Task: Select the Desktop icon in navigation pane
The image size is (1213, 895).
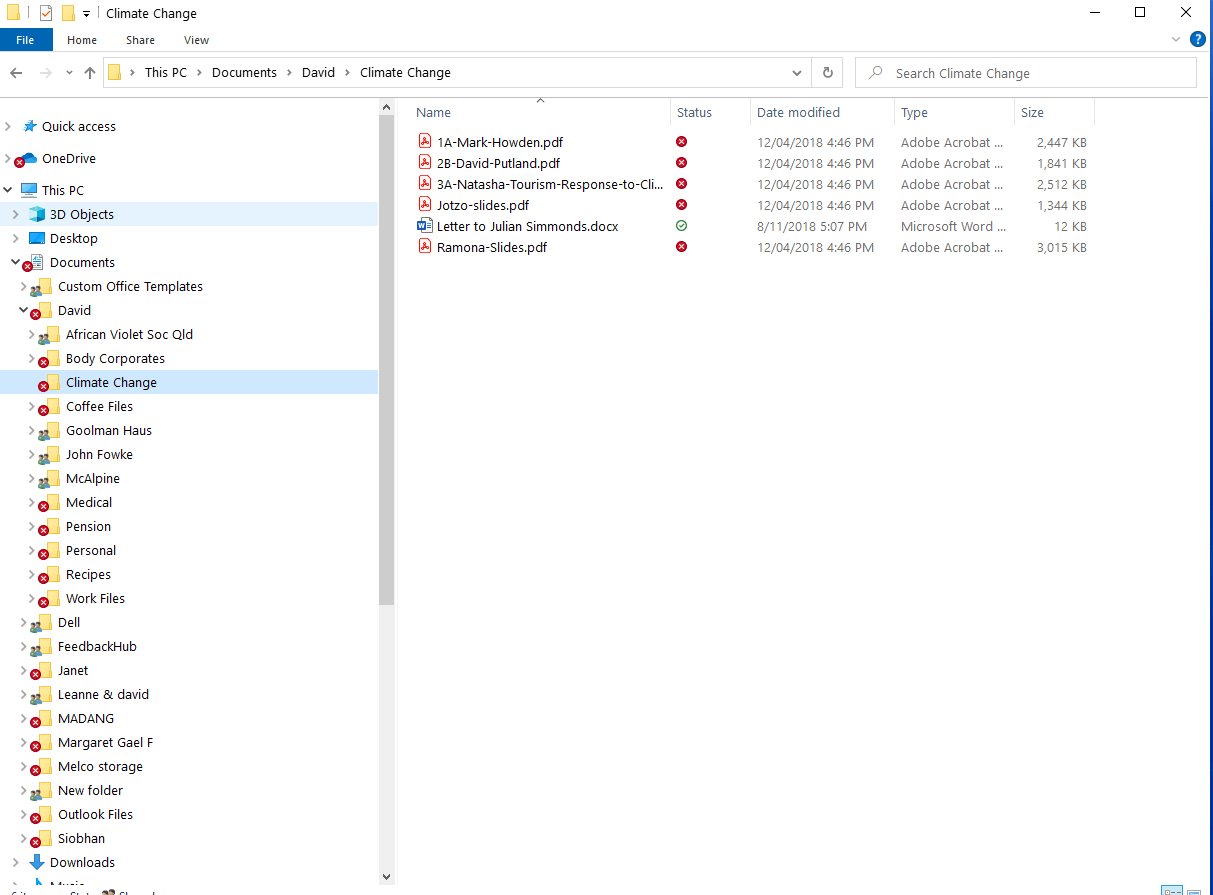Action: (x=37, y=238)
